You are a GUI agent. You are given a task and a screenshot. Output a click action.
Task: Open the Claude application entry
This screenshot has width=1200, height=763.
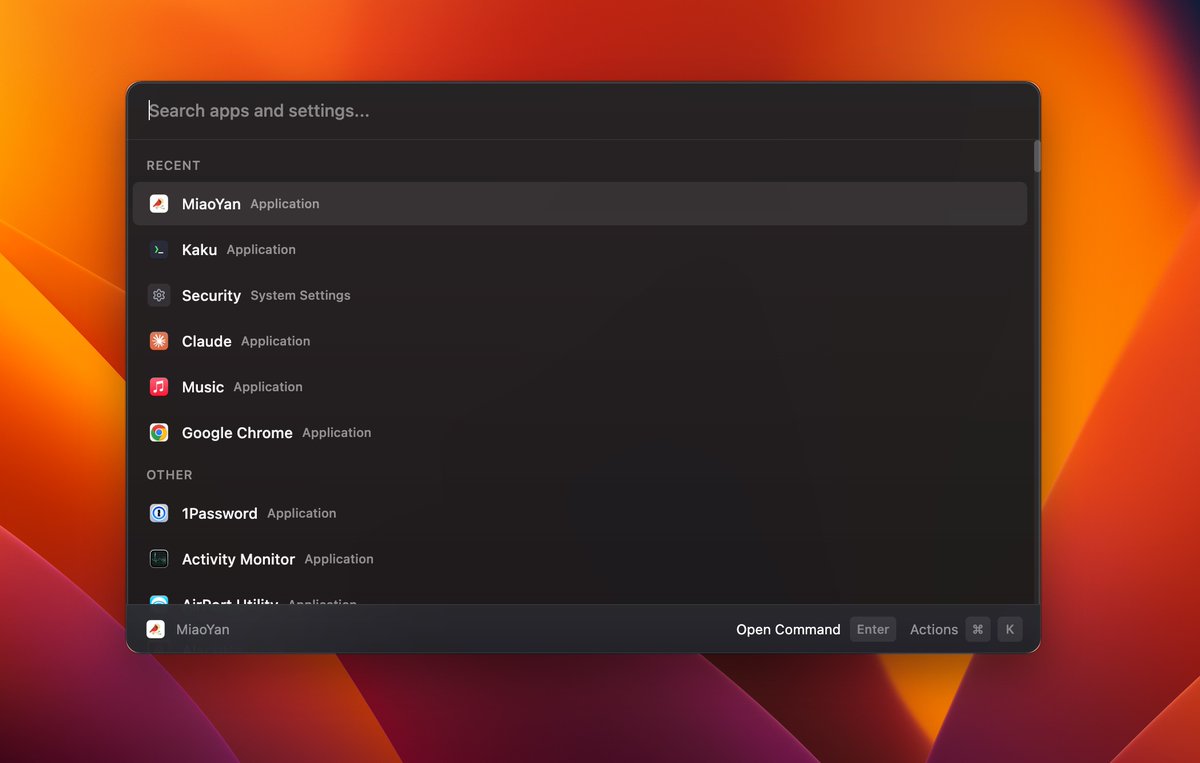[x=400, y=341]
